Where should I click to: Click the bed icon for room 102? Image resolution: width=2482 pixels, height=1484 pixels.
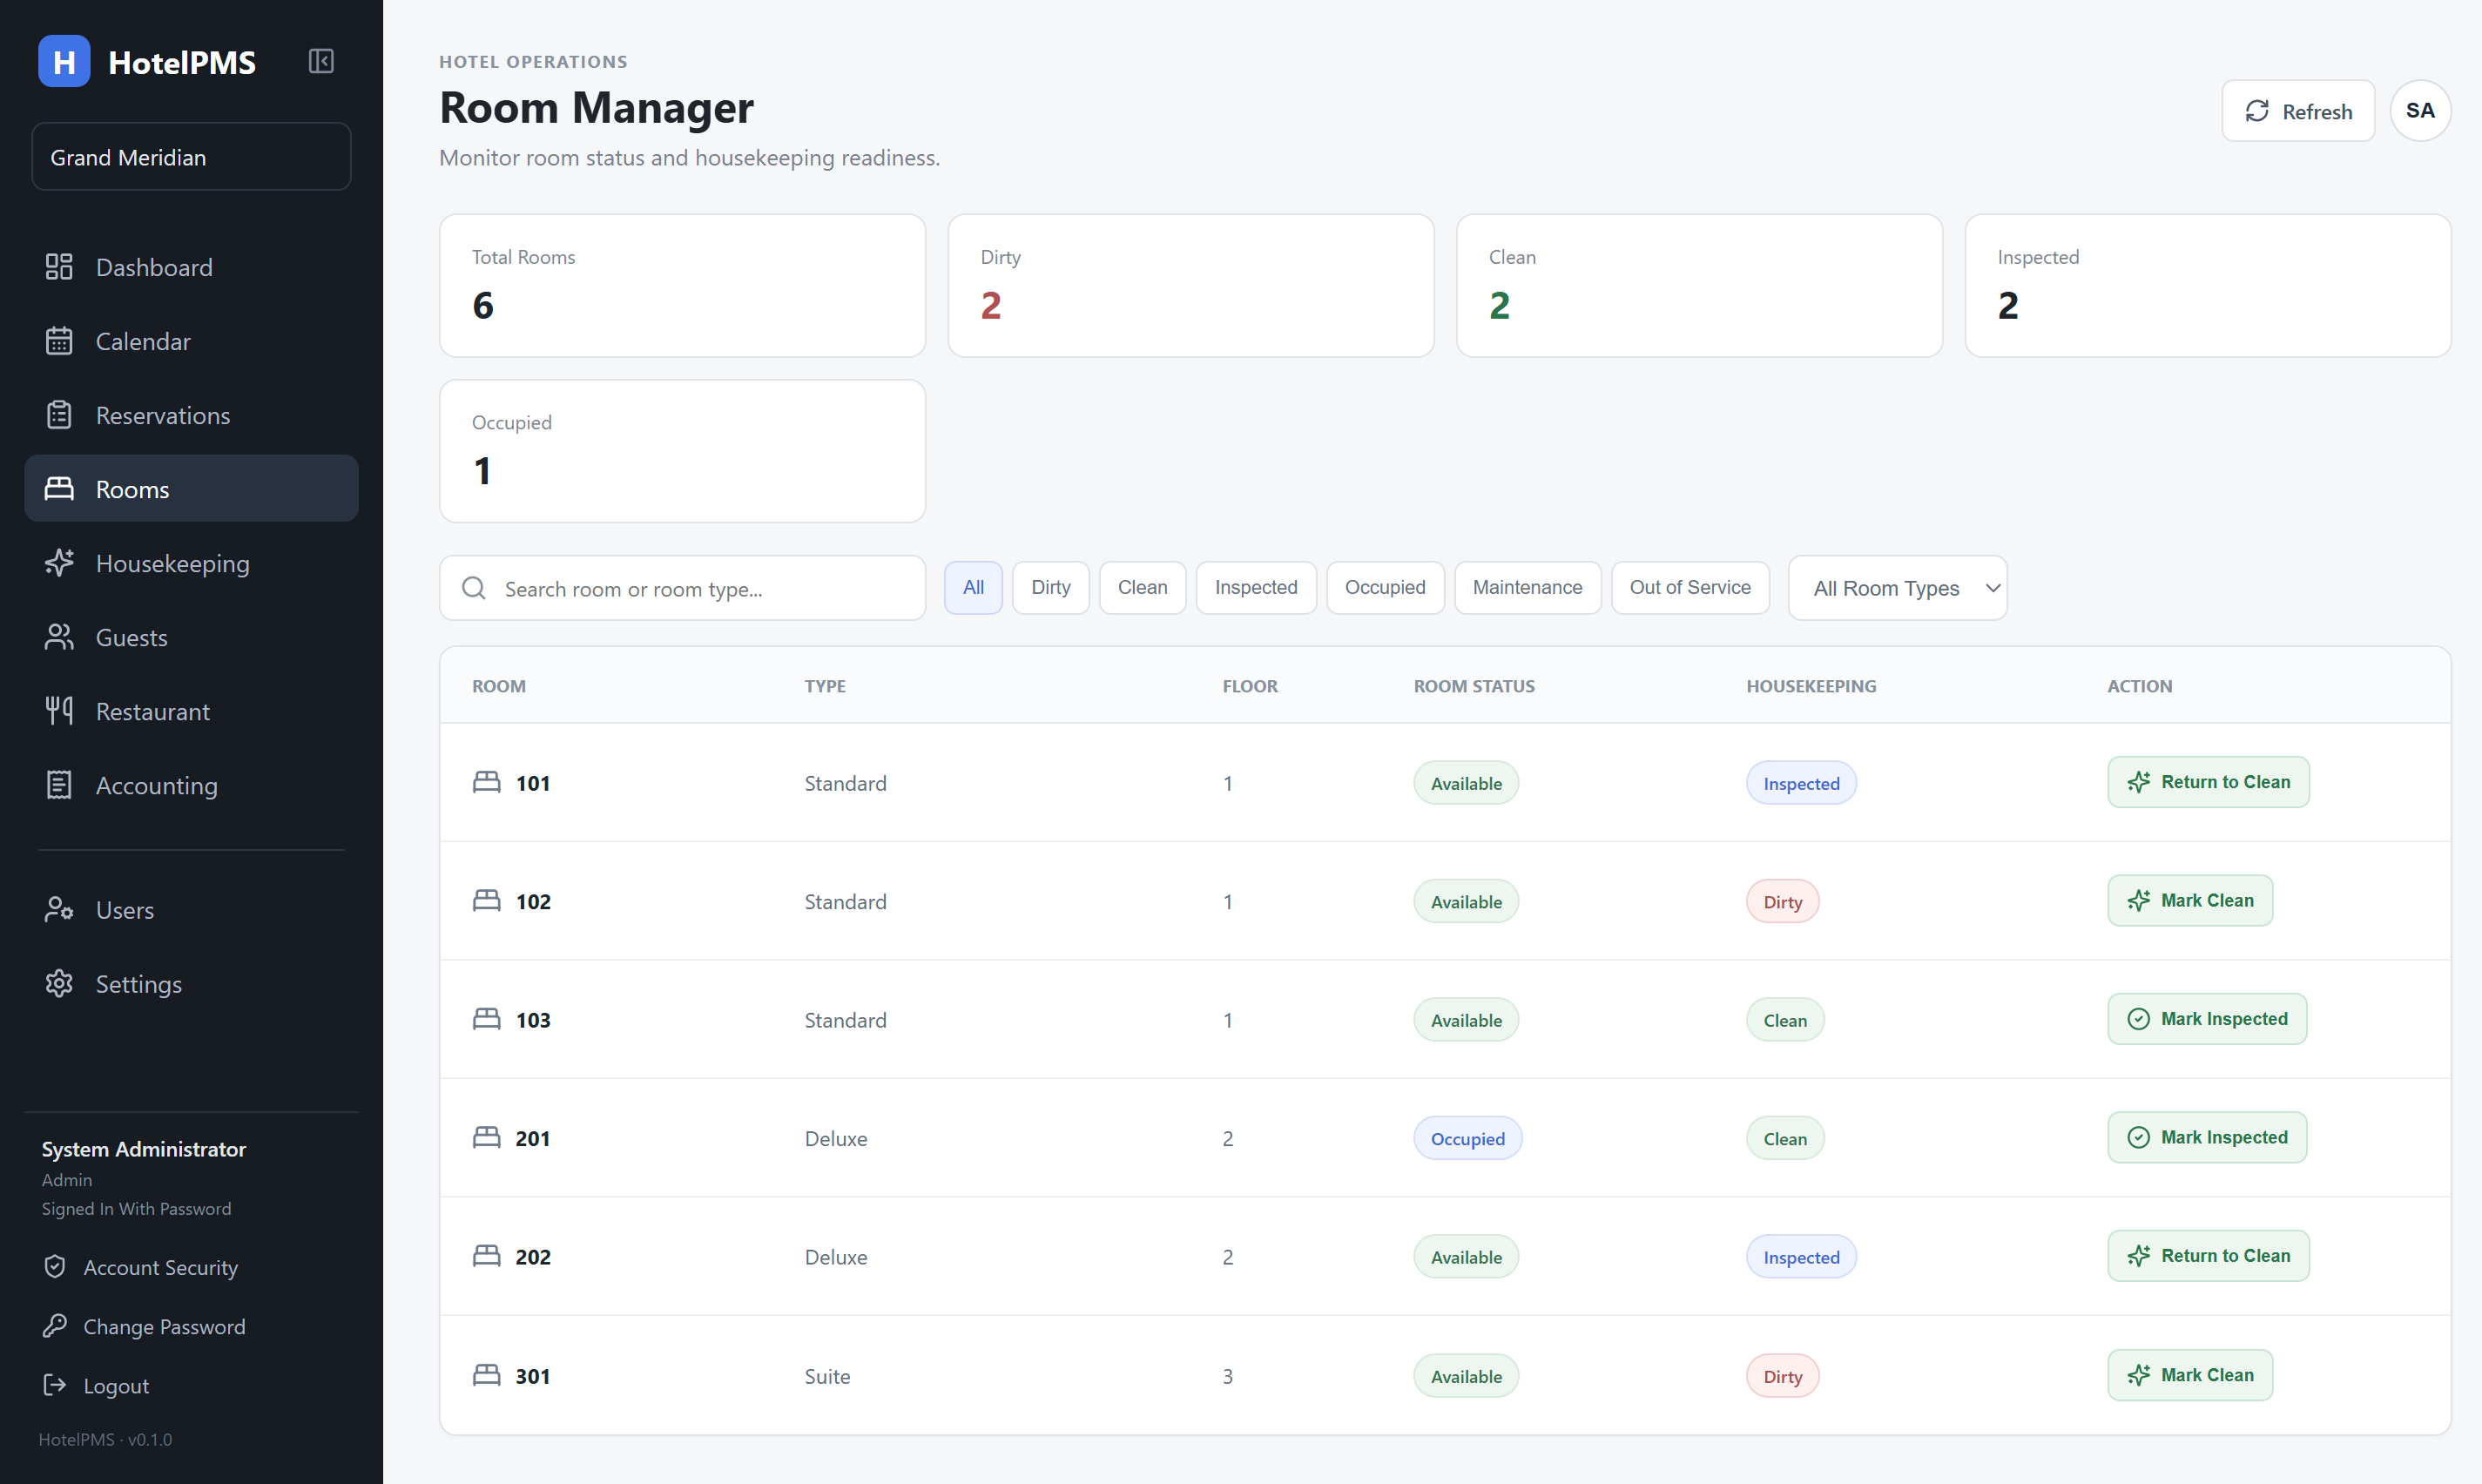coord(487,900)
